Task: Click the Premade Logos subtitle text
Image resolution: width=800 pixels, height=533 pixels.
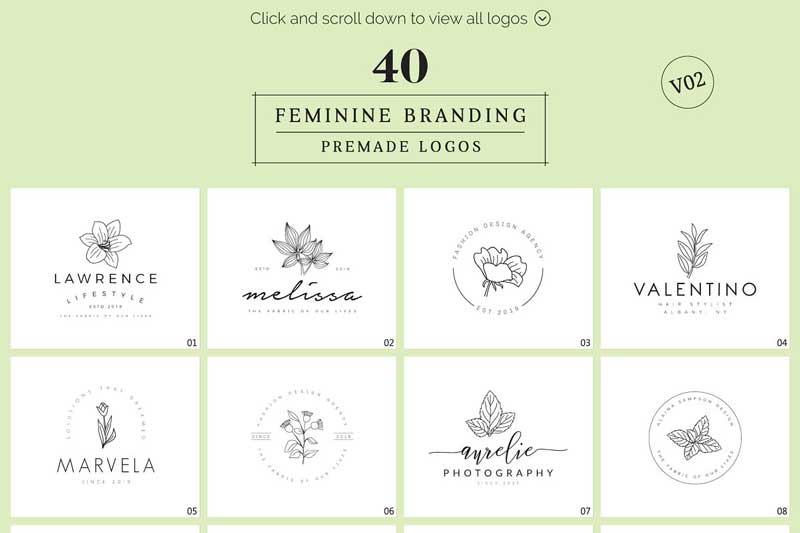Action: pyautogui.click(x=400, y=147)
